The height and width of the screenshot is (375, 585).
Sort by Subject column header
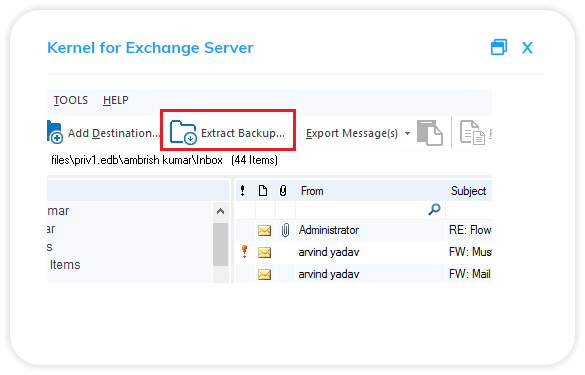pyautogui.click(x=469, y=191)
